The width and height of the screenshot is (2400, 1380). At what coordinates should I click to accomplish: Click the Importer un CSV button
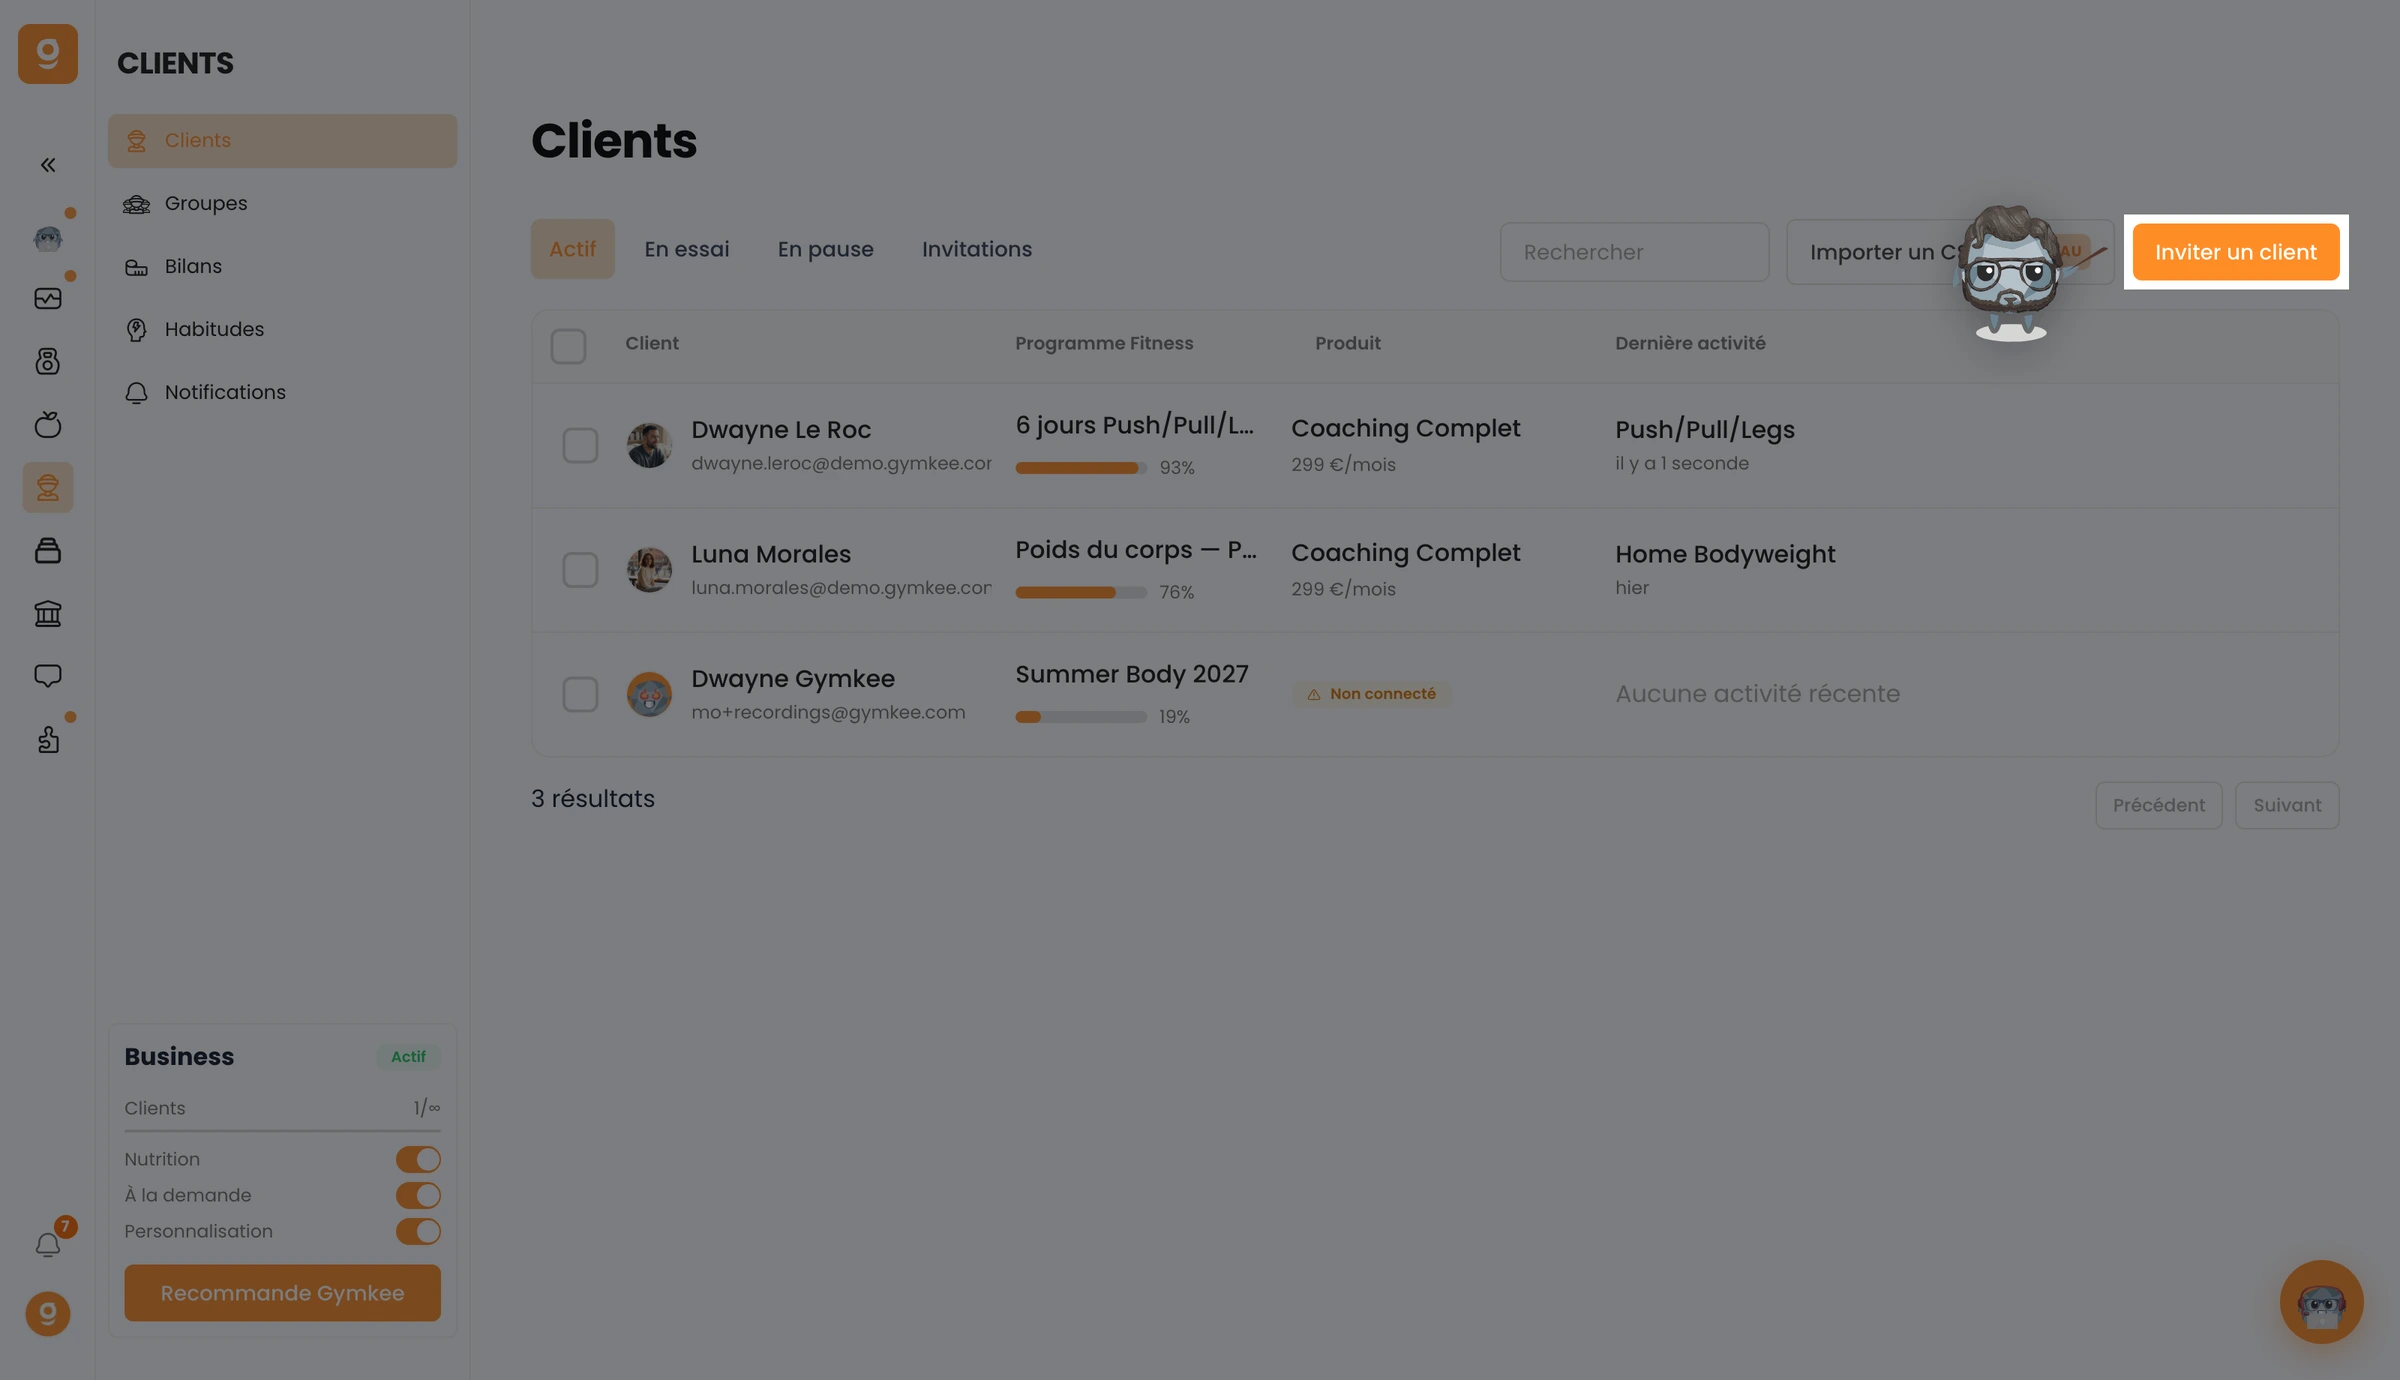1949,252
